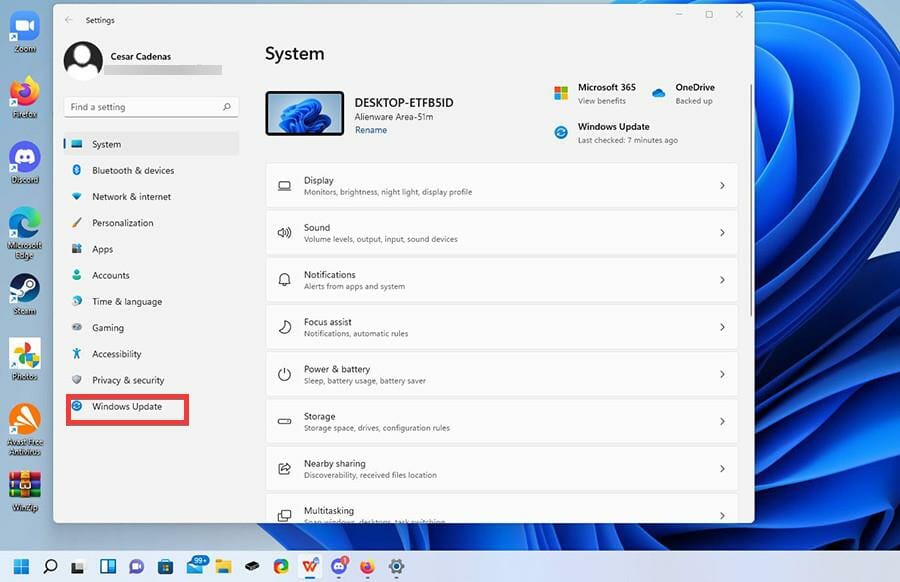The image size is (900, 582).
Task: Open Windows Update 'Last checked' status shortcut
Action: (x=616, y=133)
